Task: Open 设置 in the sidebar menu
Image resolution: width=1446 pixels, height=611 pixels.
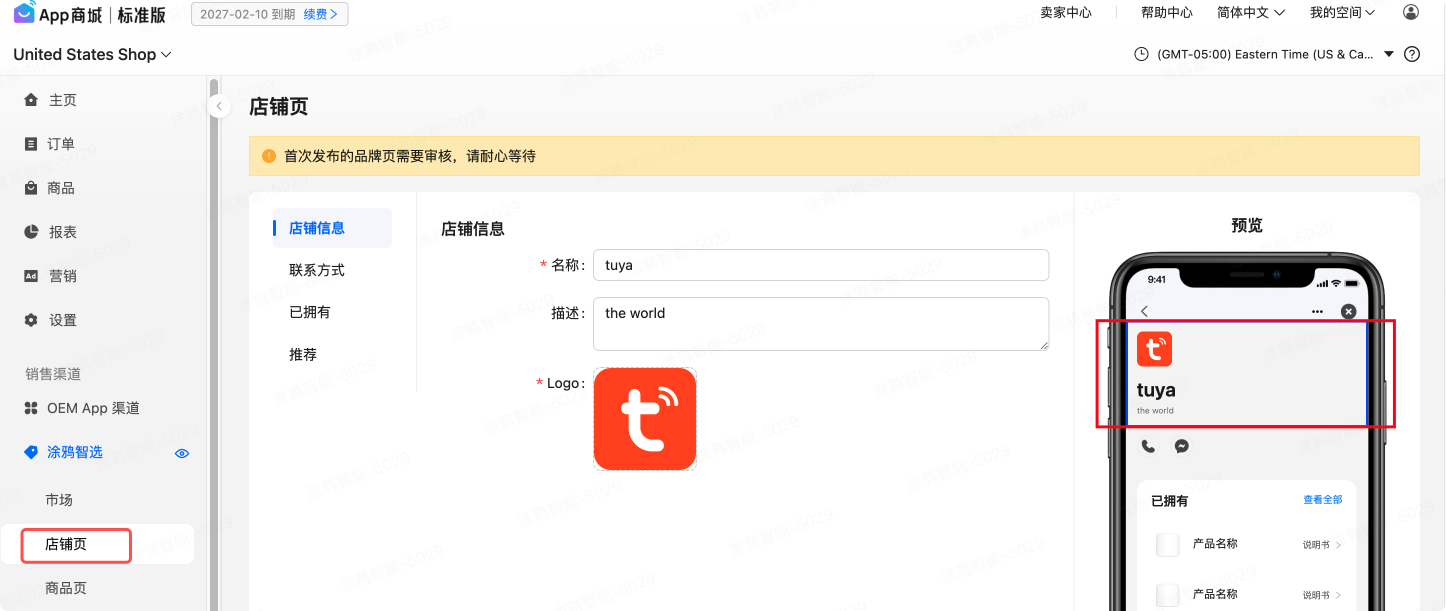Action: point(63,320)
